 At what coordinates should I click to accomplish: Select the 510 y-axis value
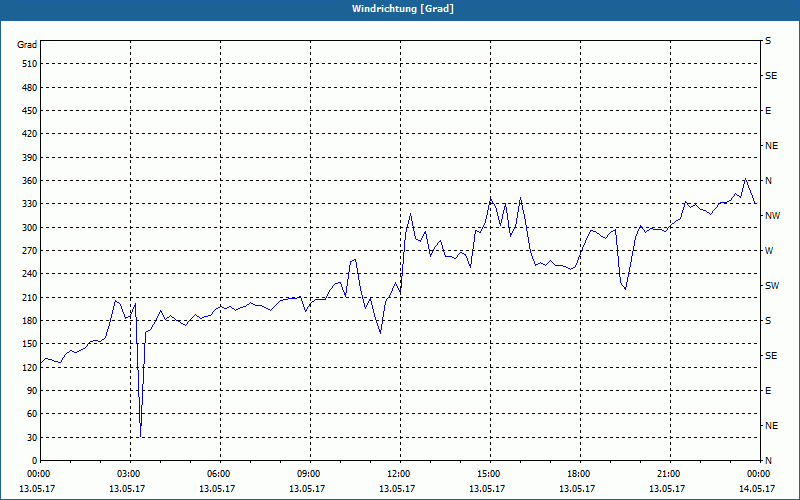(30, 64)
